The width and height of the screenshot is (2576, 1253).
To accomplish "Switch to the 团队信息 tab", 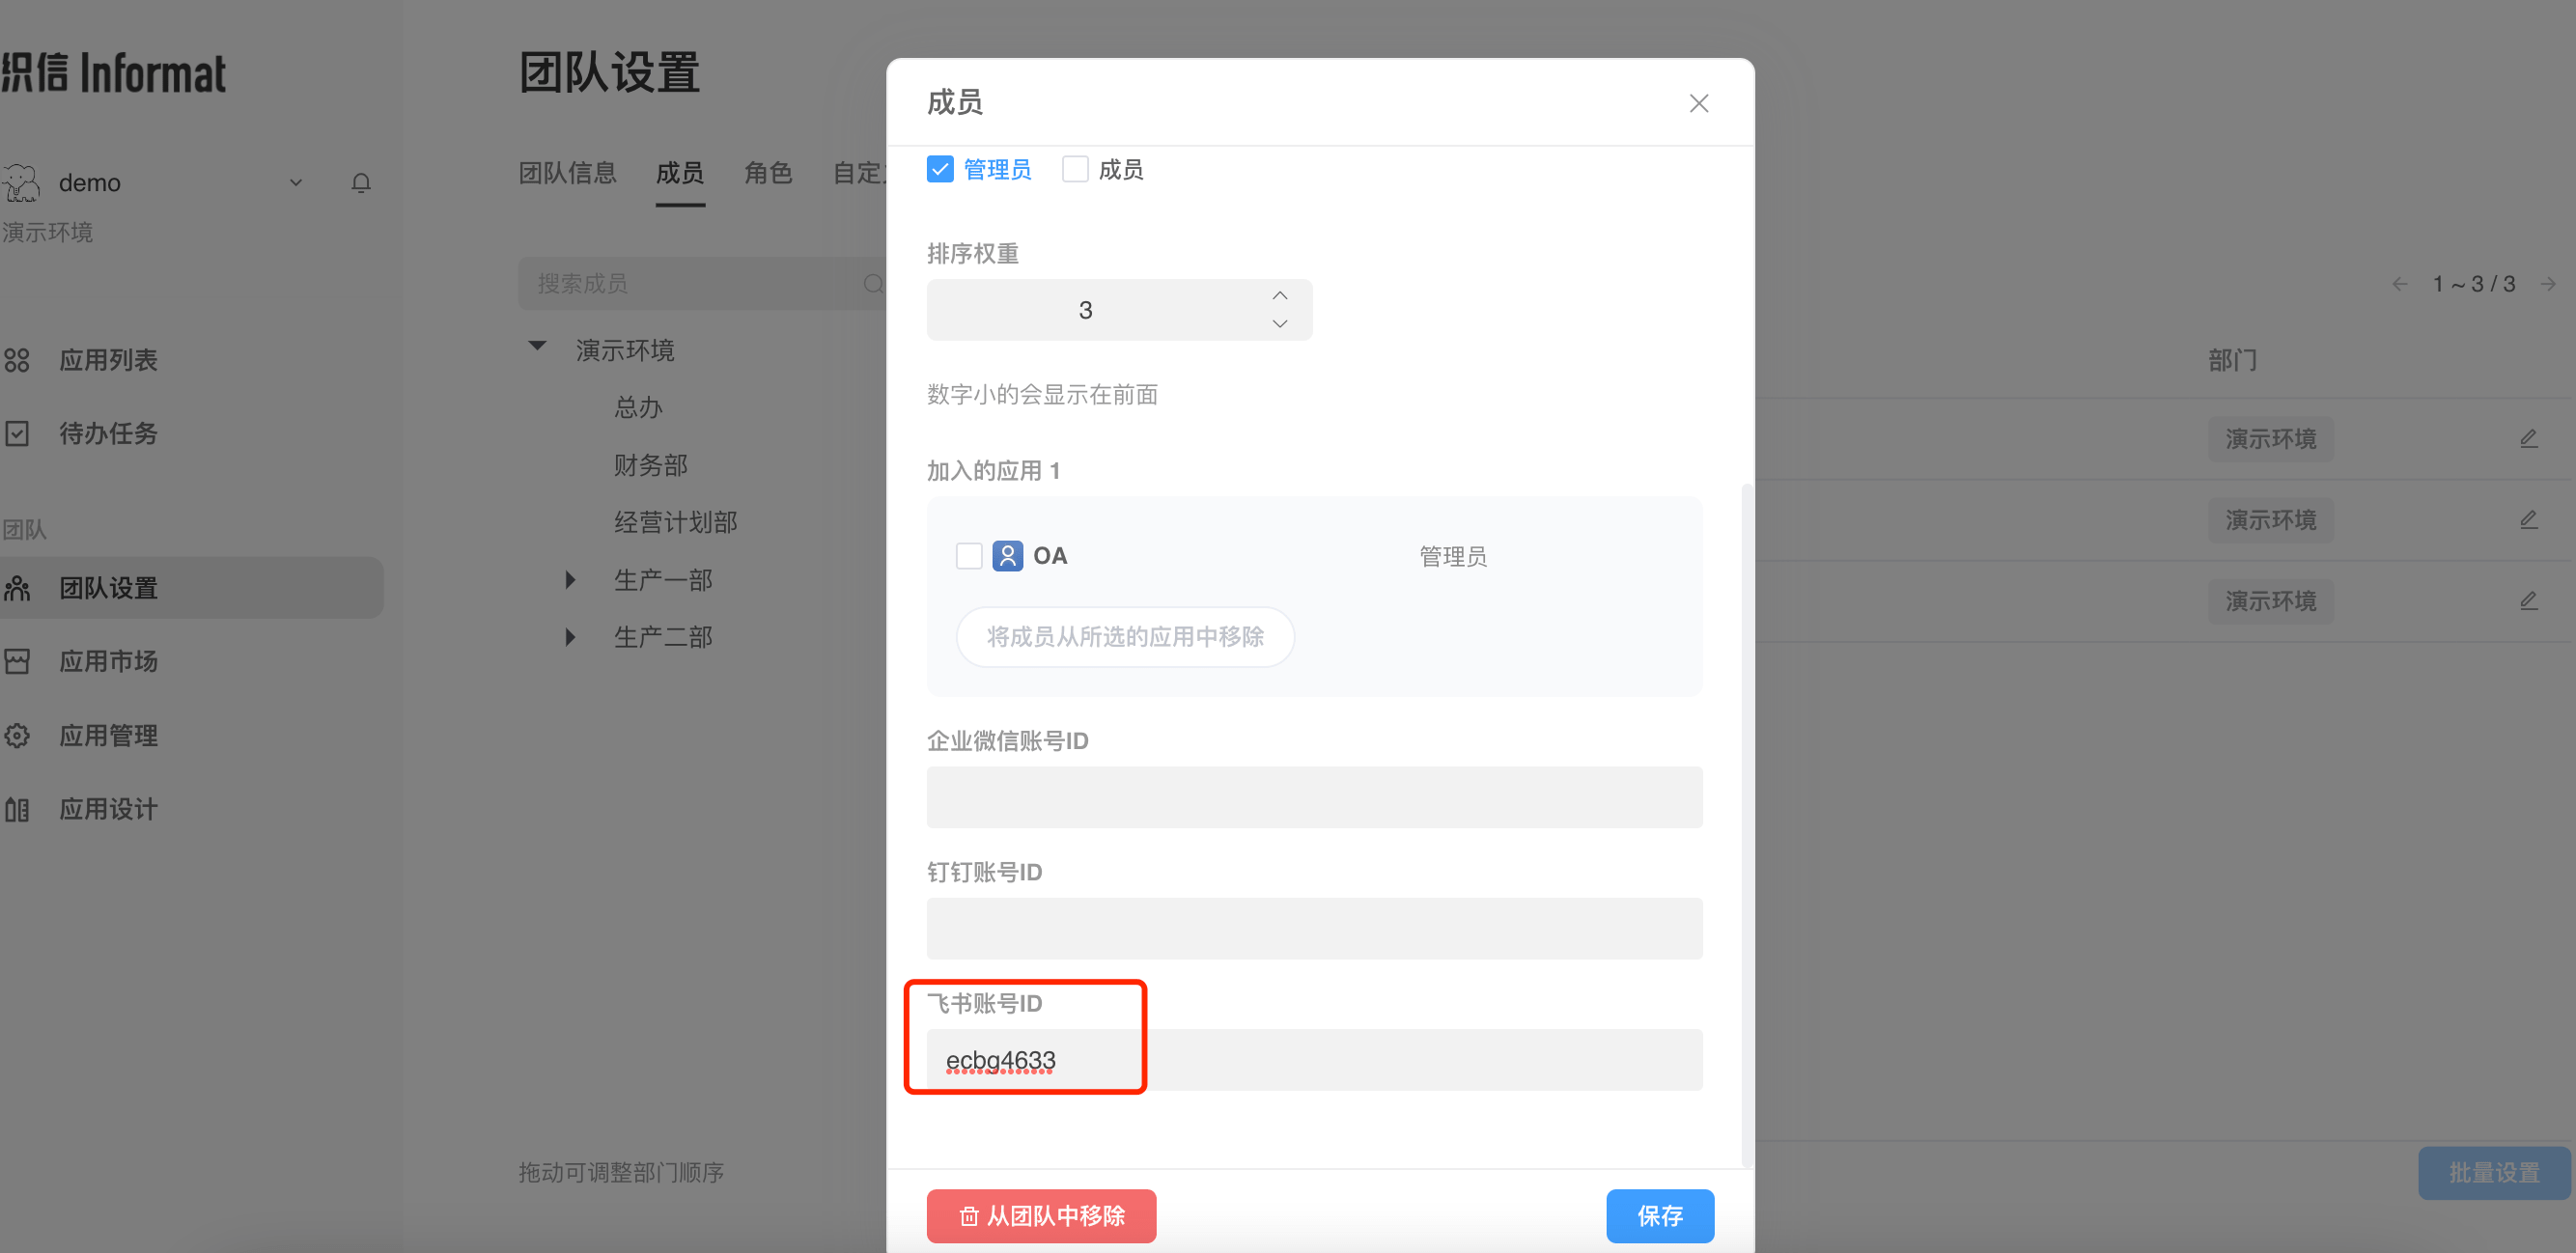I will pyautogui.click(x=567, y=173).
